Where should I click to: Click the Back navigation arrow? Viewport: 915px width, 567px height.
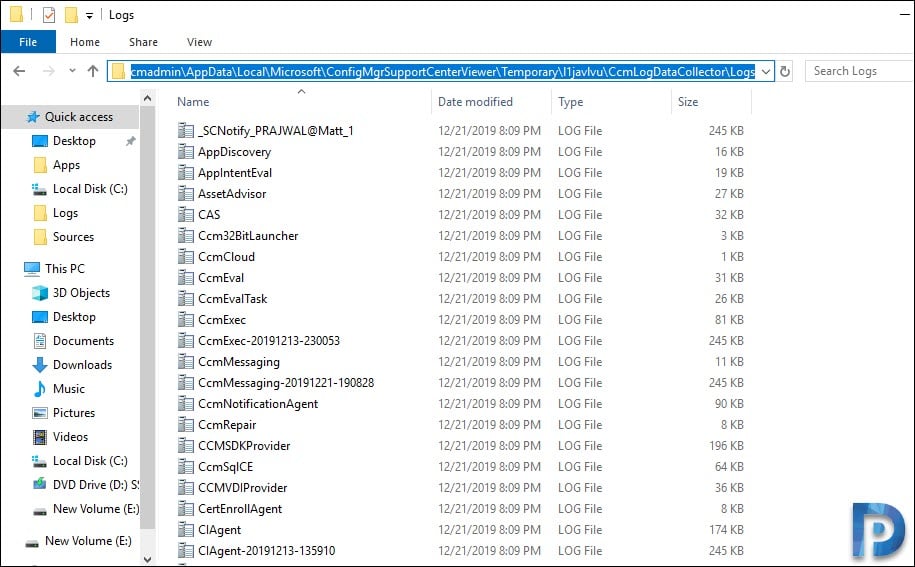[x=19, y=71]
